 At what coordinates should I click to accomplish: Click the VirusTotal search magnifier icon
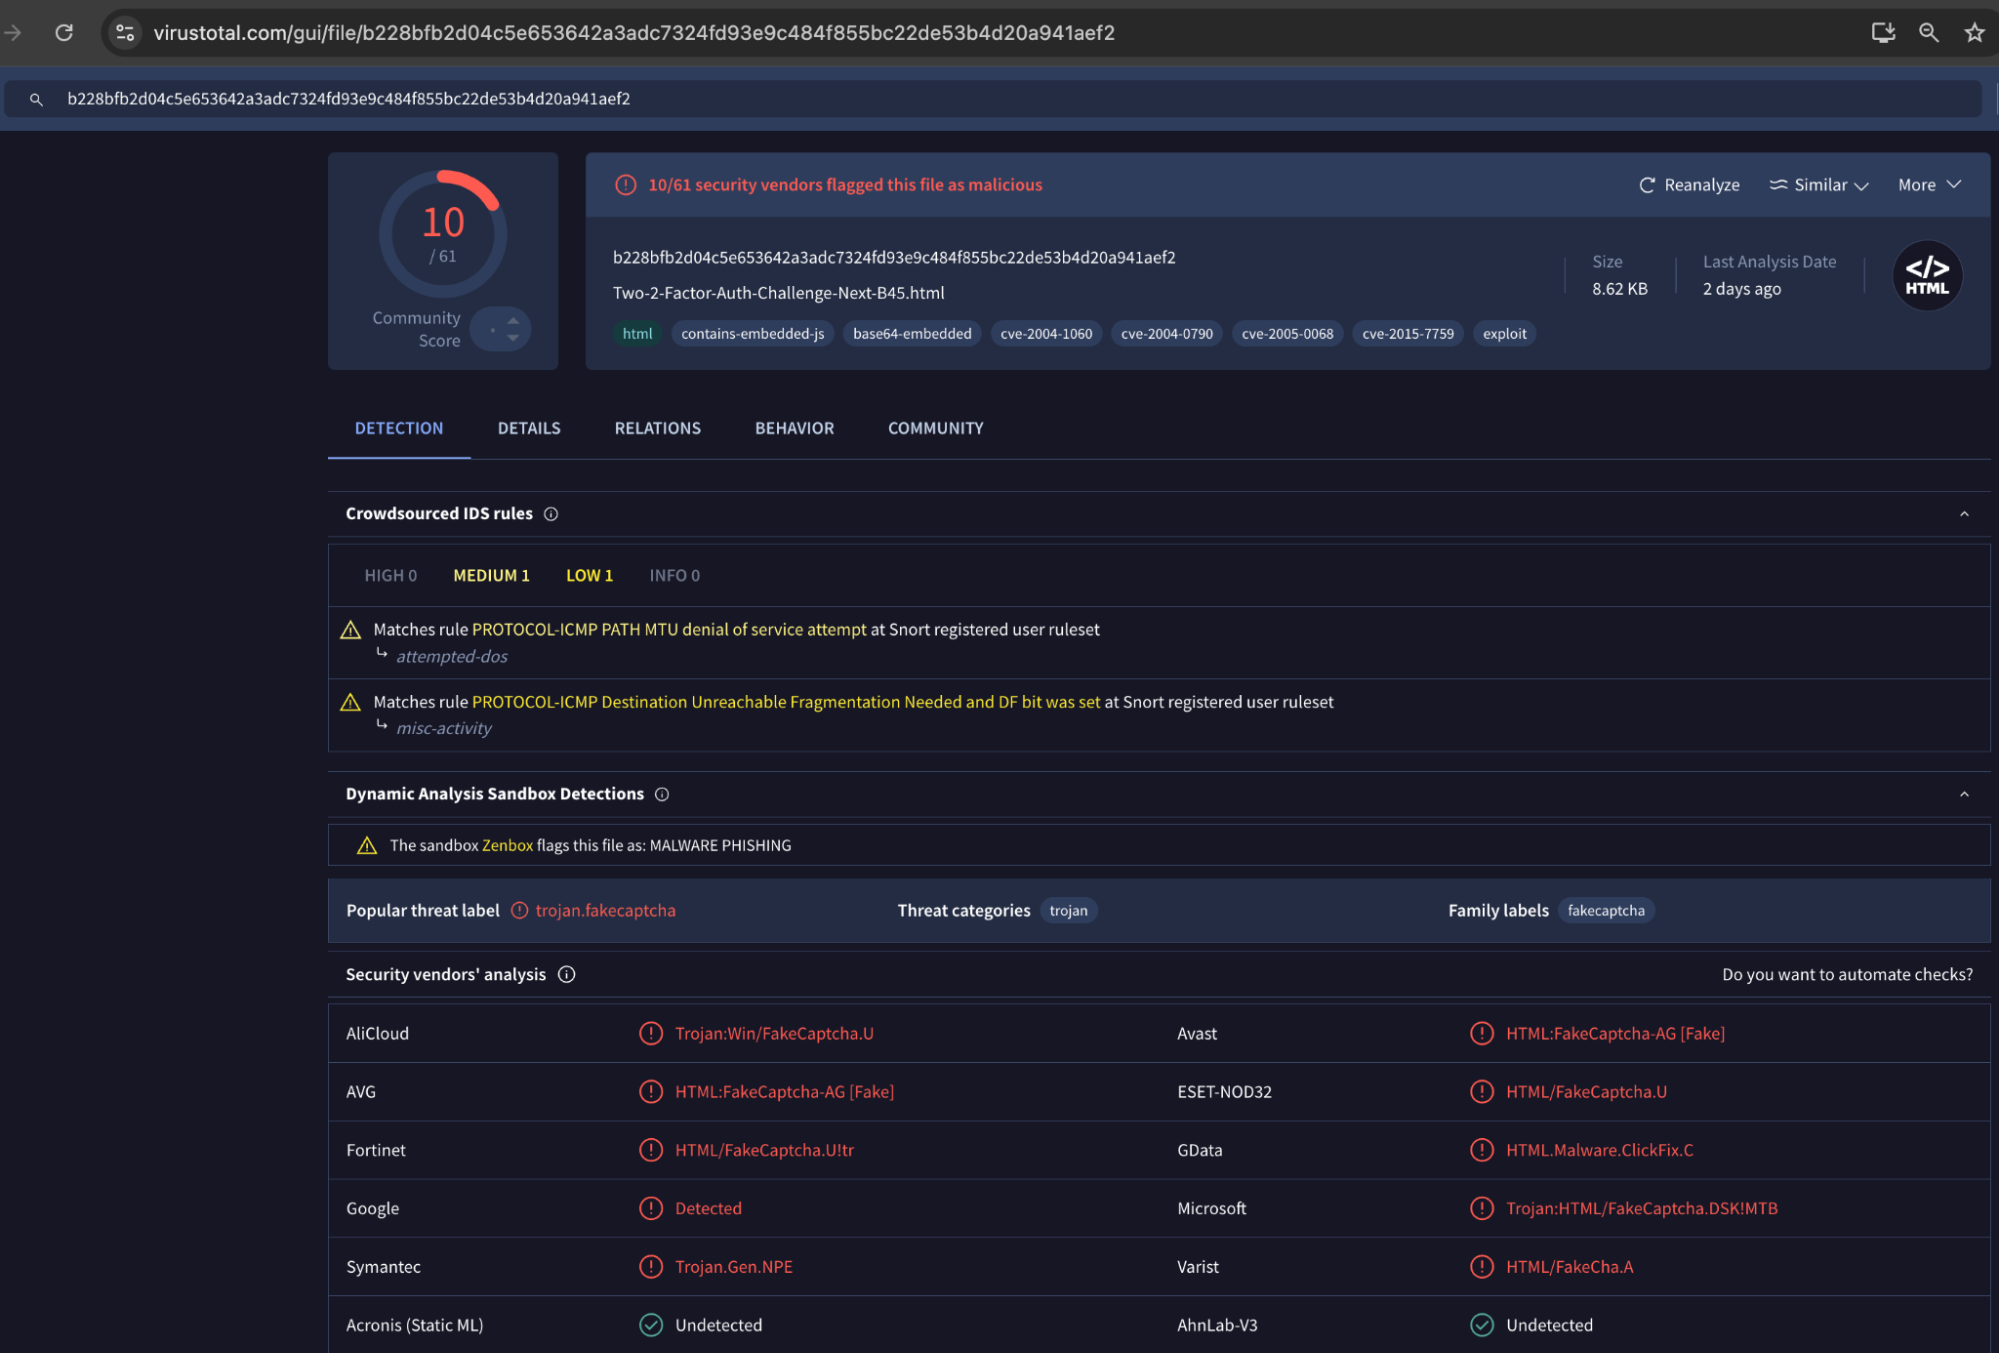coord(36,99)
